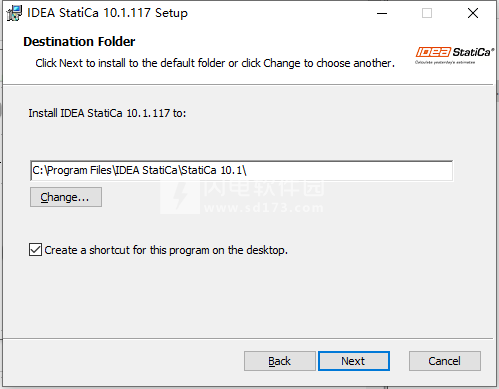Proceed with the Next button

click(x=354, y=361)
